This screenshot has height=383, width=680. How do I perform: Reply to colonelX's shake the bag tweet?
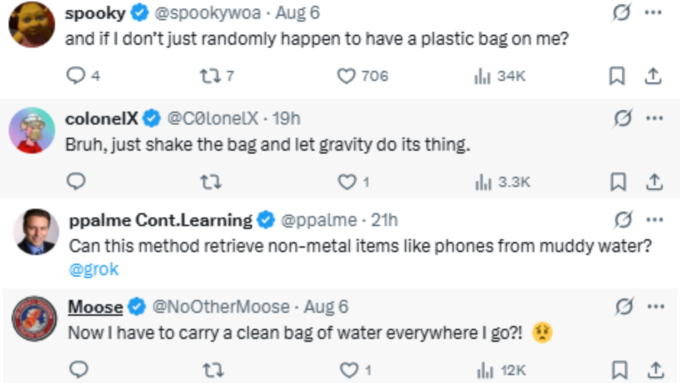click(x=76, y=181)
